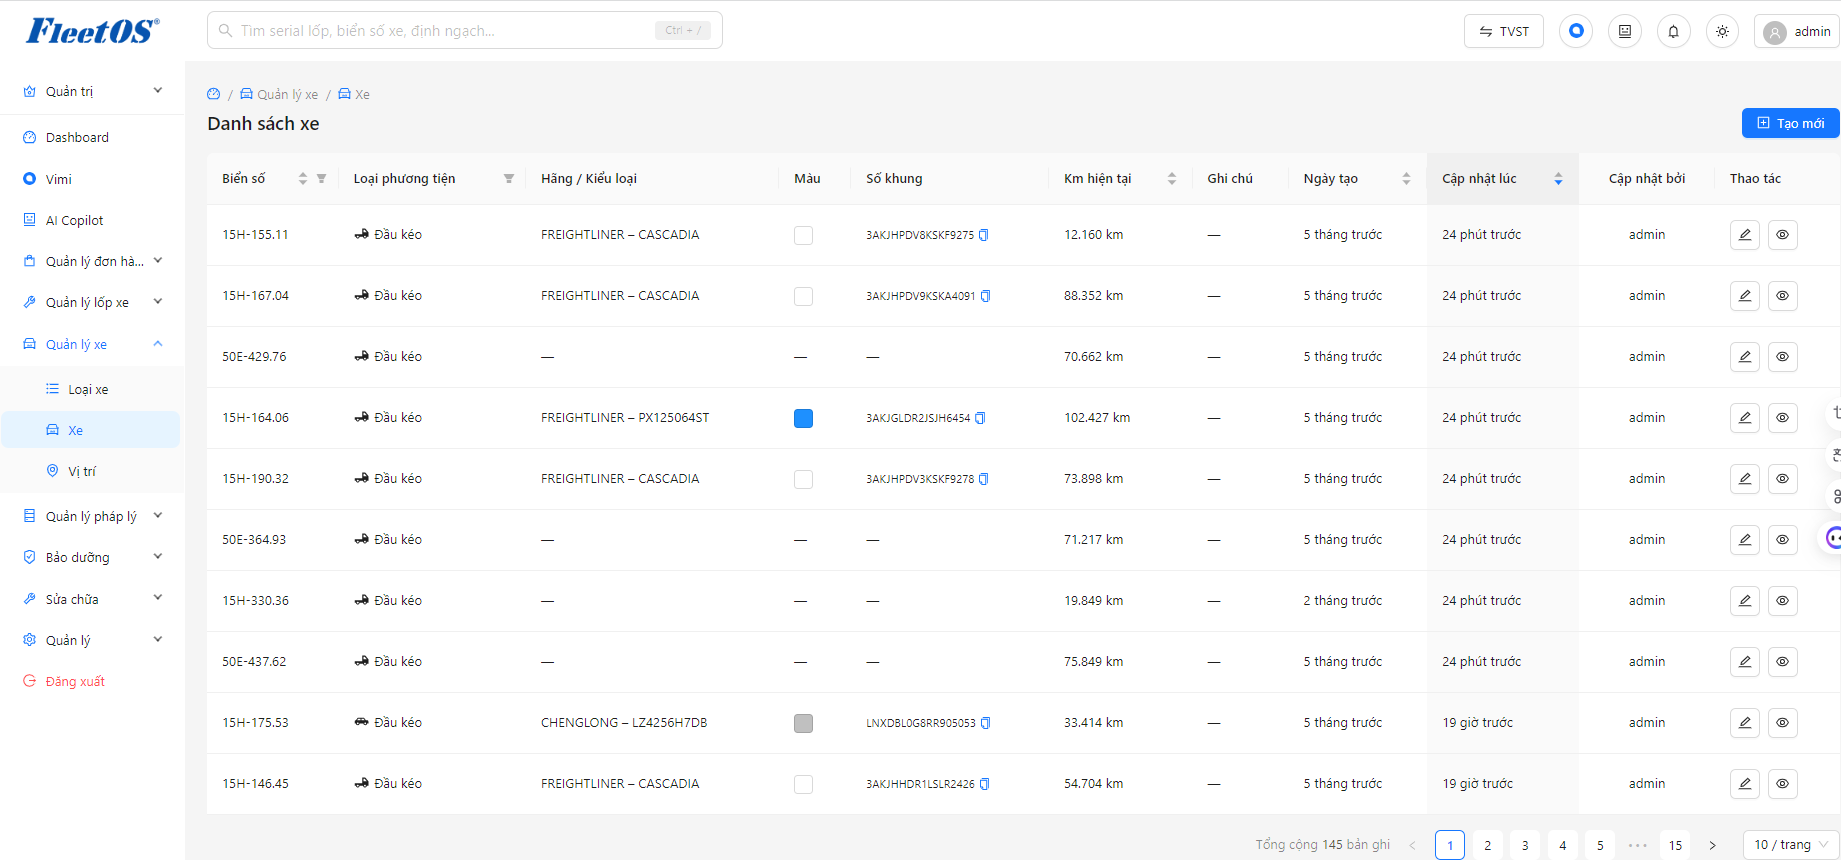
Task: Copy chassis number LNXDBL0G8RR905053
Action: [x=986, y=723]
